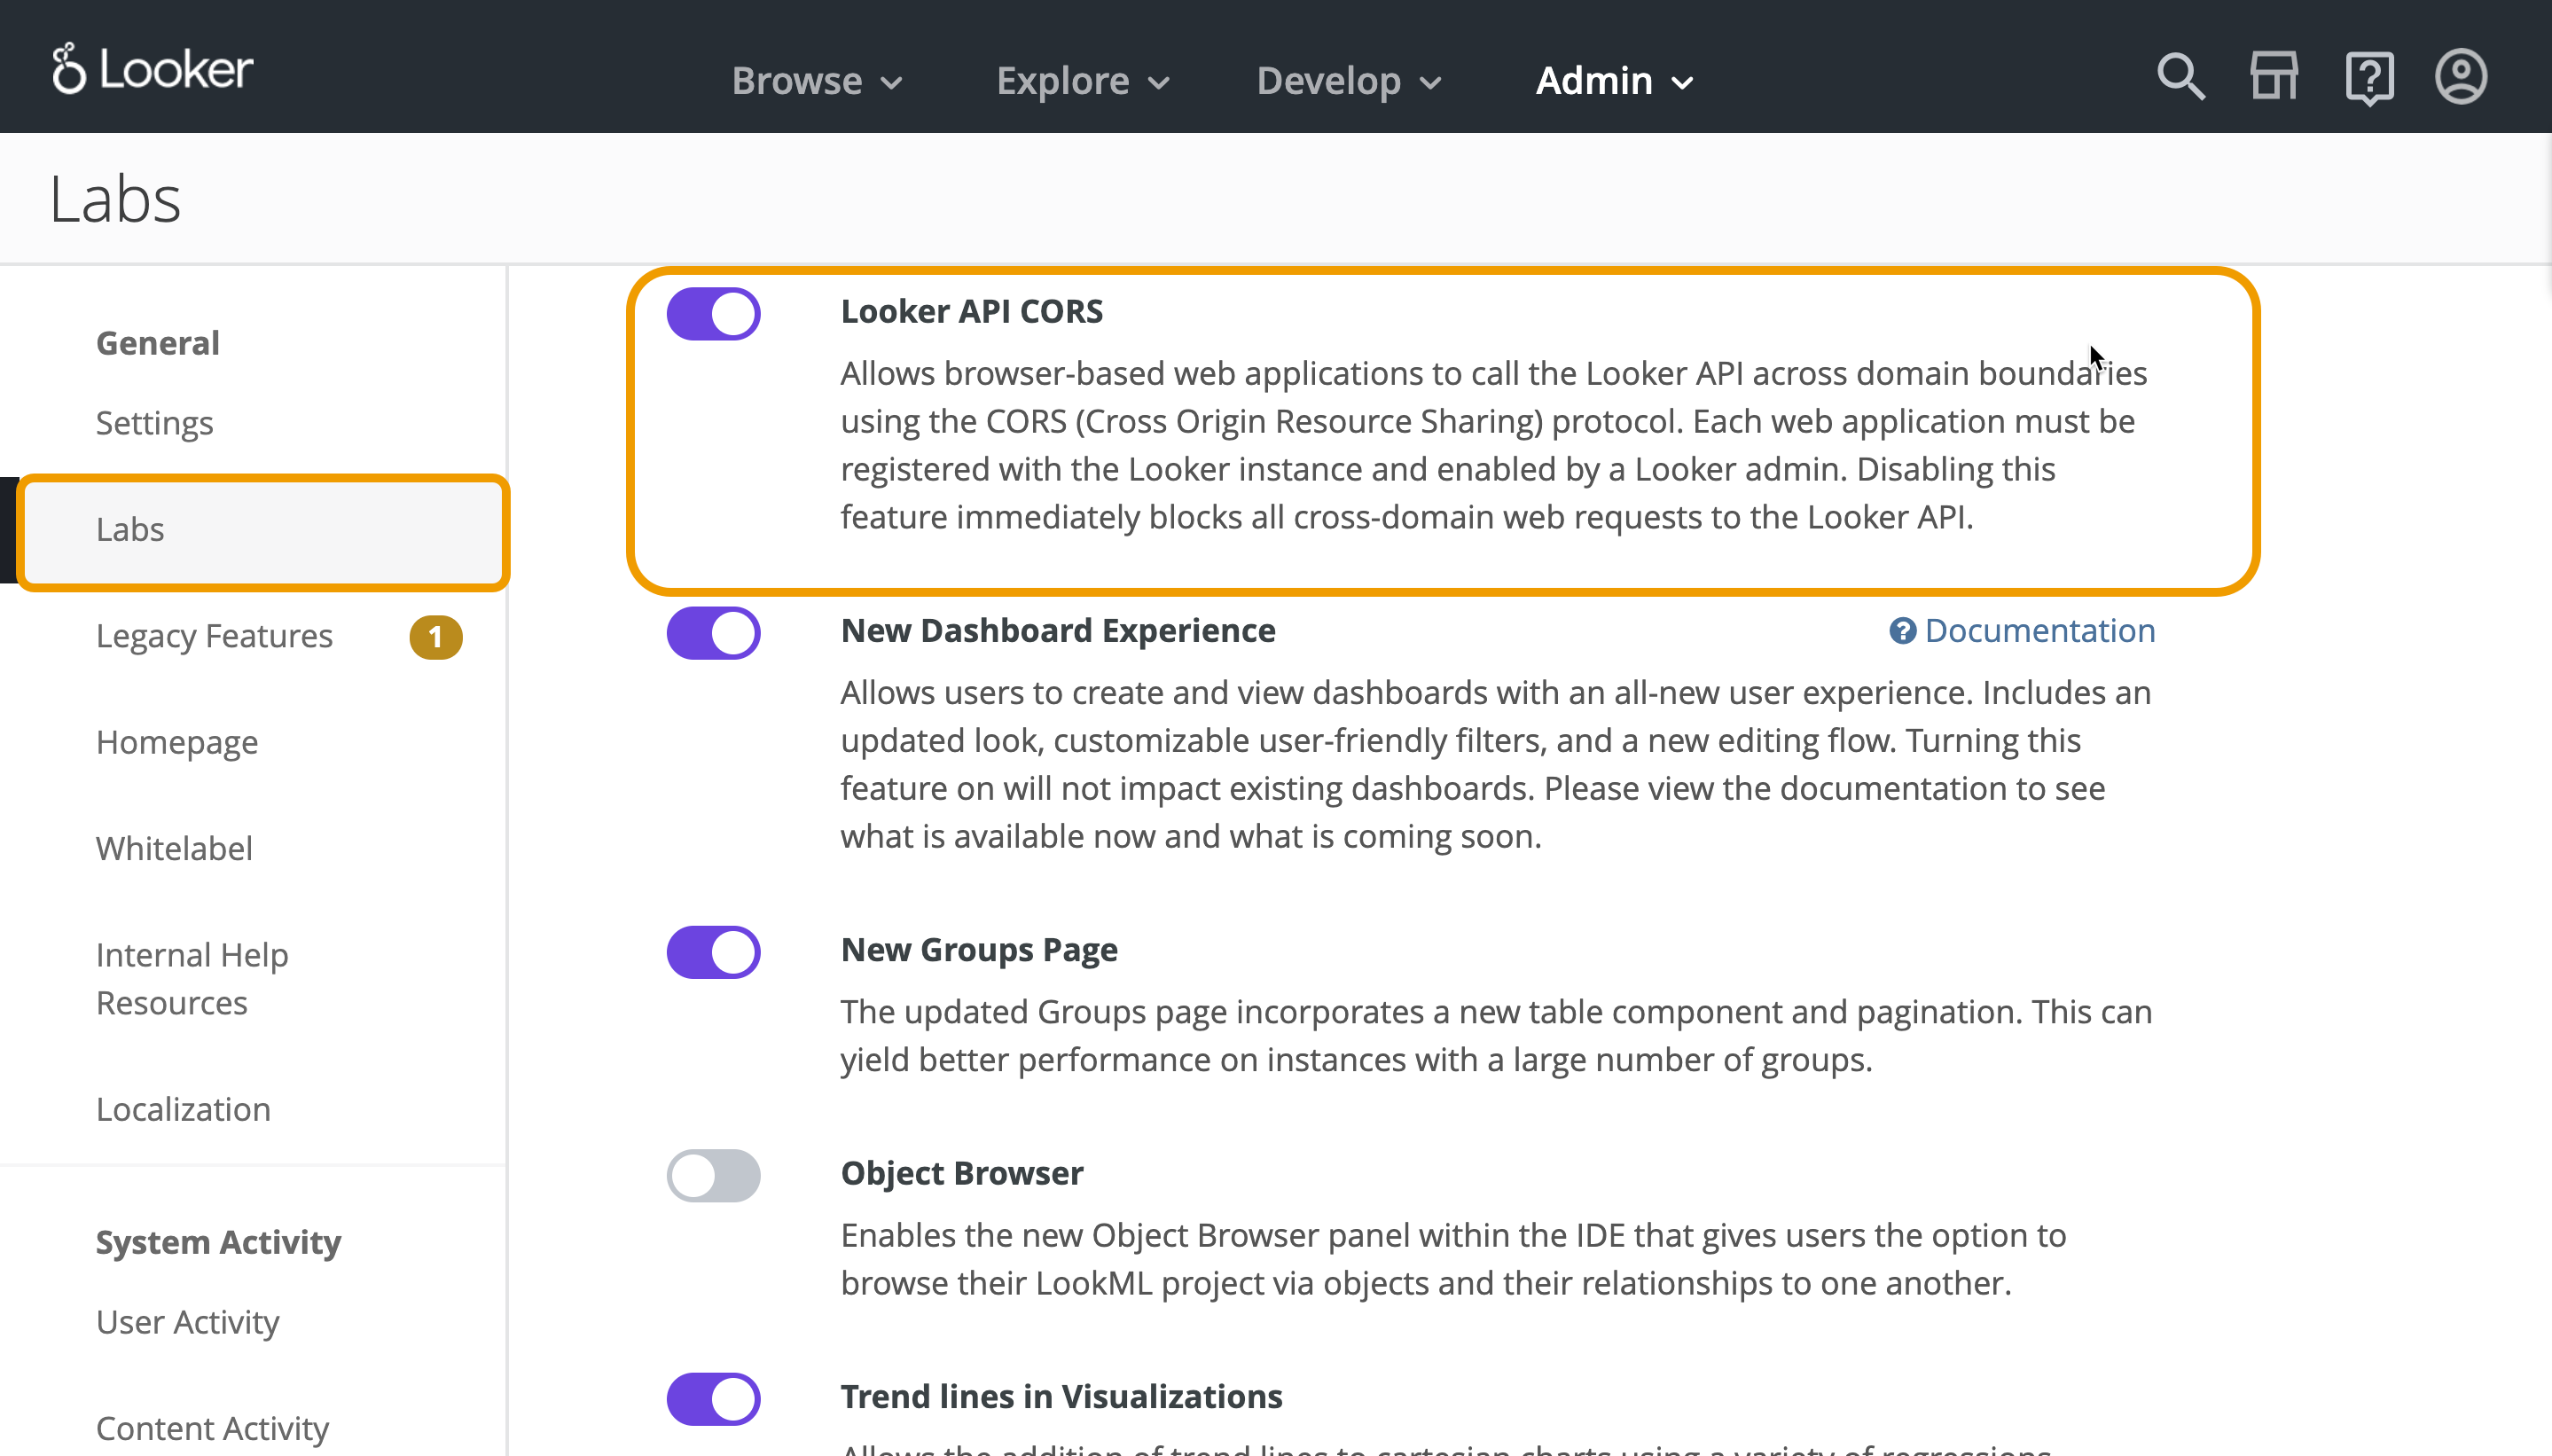Select Settings in the sidebar

click(155, 423)
